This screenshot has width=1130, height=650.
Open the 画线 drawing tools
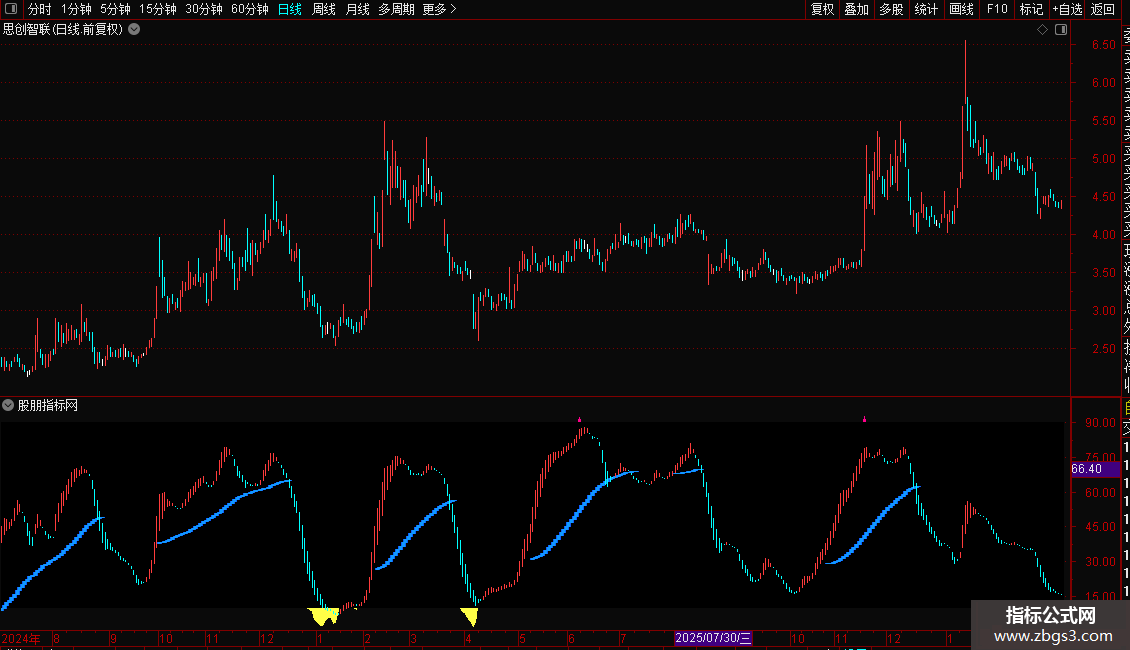point(961,9)
